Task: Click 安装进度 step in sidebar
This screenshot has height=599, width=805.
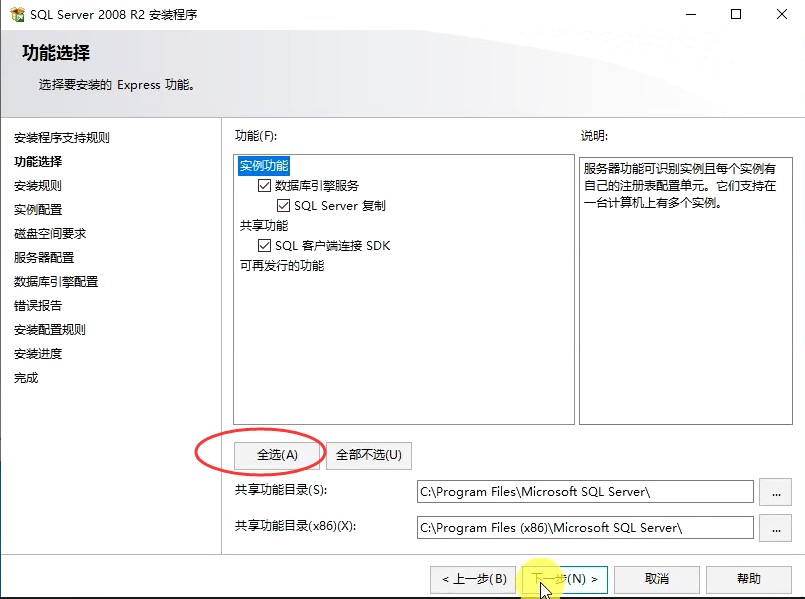Action: pos(38,354)
